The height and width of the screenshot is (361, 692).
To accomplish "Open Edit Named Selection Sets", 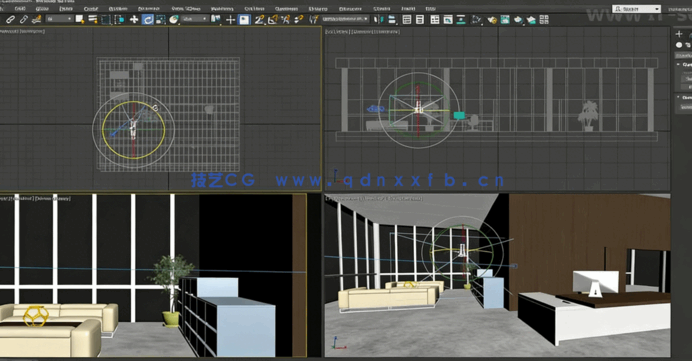I will click(x=313, y=19).
